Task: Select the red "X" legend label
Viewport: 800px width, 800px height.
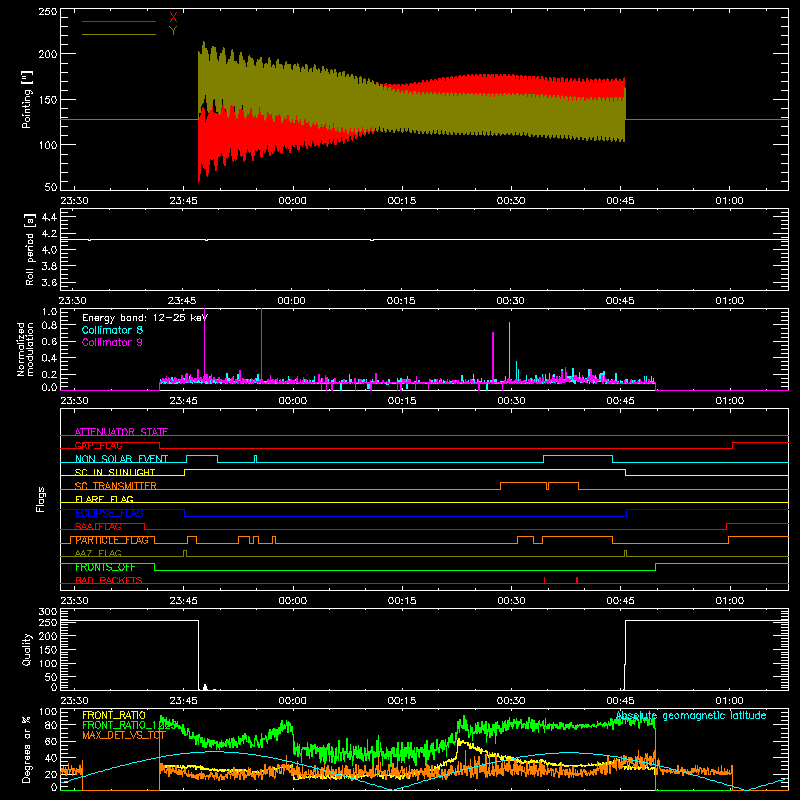Action: [173, 18]
